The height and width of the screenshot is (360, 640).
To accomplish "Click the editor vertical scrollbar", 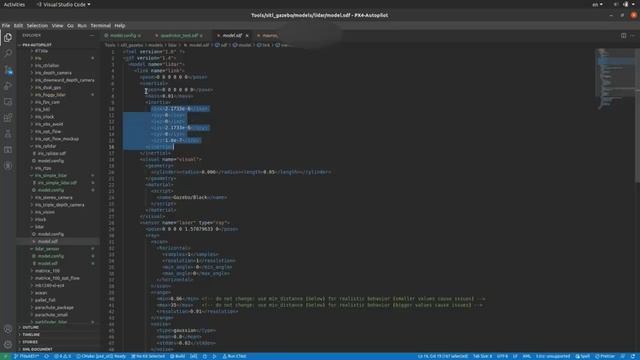I will coord(638,116).
